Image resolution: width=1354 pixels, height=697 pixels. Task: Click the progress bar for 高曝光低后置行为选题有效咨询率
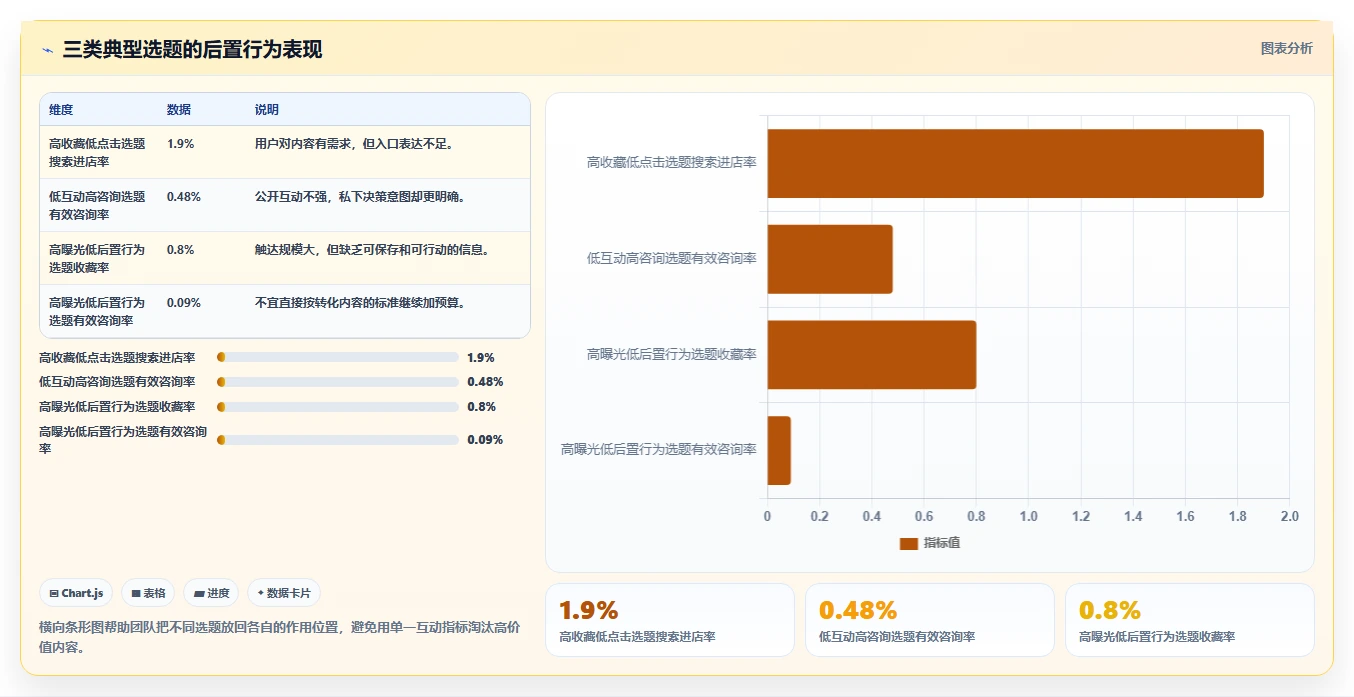coord(338,440)
